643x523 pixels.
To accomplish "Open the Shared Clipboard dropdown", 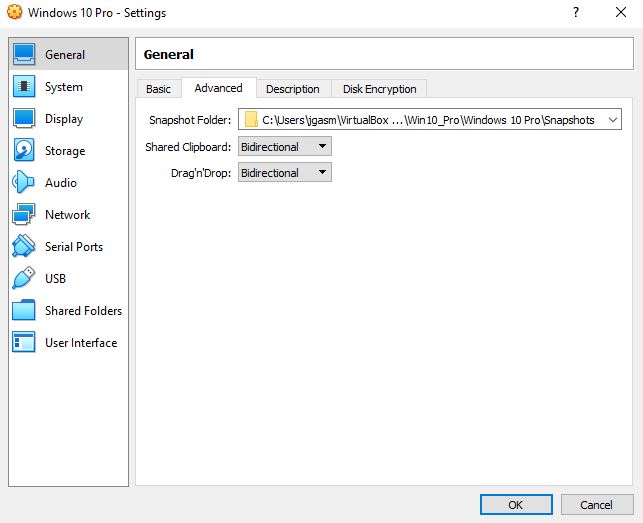I will tap(285, 146).
